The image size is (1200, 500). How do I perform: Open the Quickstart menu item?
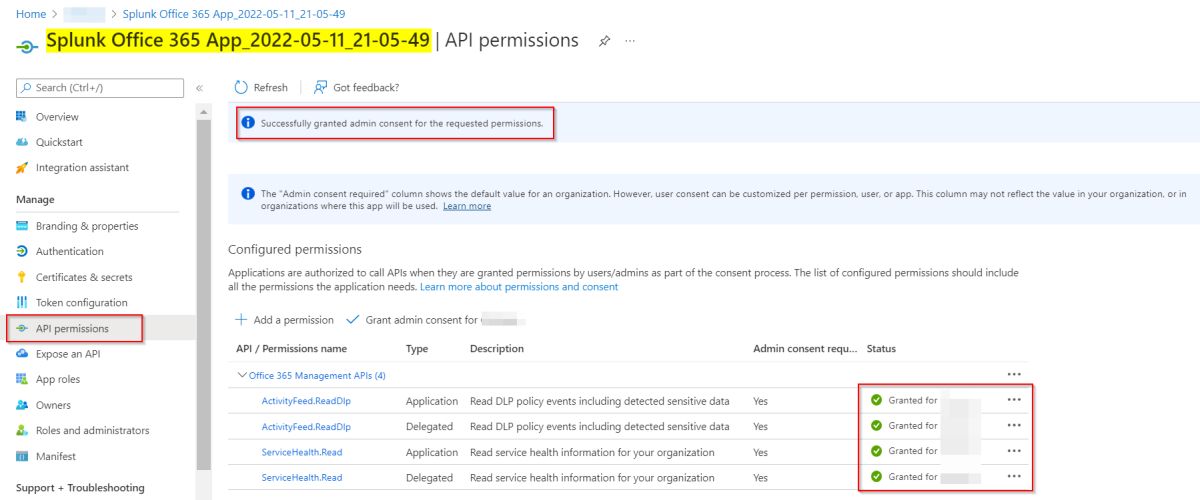60,142
